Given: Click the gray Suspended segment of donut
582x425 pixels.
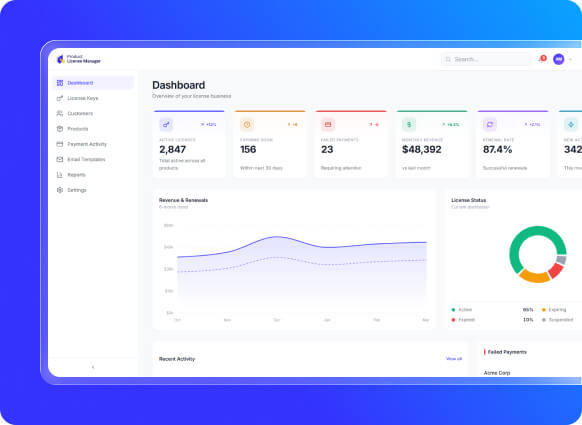Looking at the screenshot, I should pyautogui.click(x=562, y=259).
